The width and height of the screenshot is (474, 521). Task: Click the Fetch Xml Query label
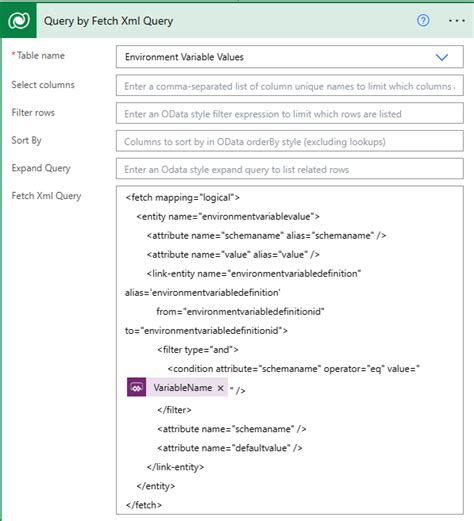click(46, 196)
